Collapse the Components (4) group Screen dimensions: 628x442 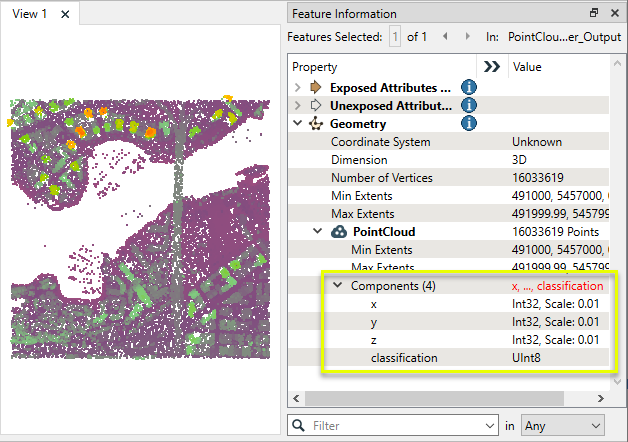pyautogui.click(x=337, y=286)
